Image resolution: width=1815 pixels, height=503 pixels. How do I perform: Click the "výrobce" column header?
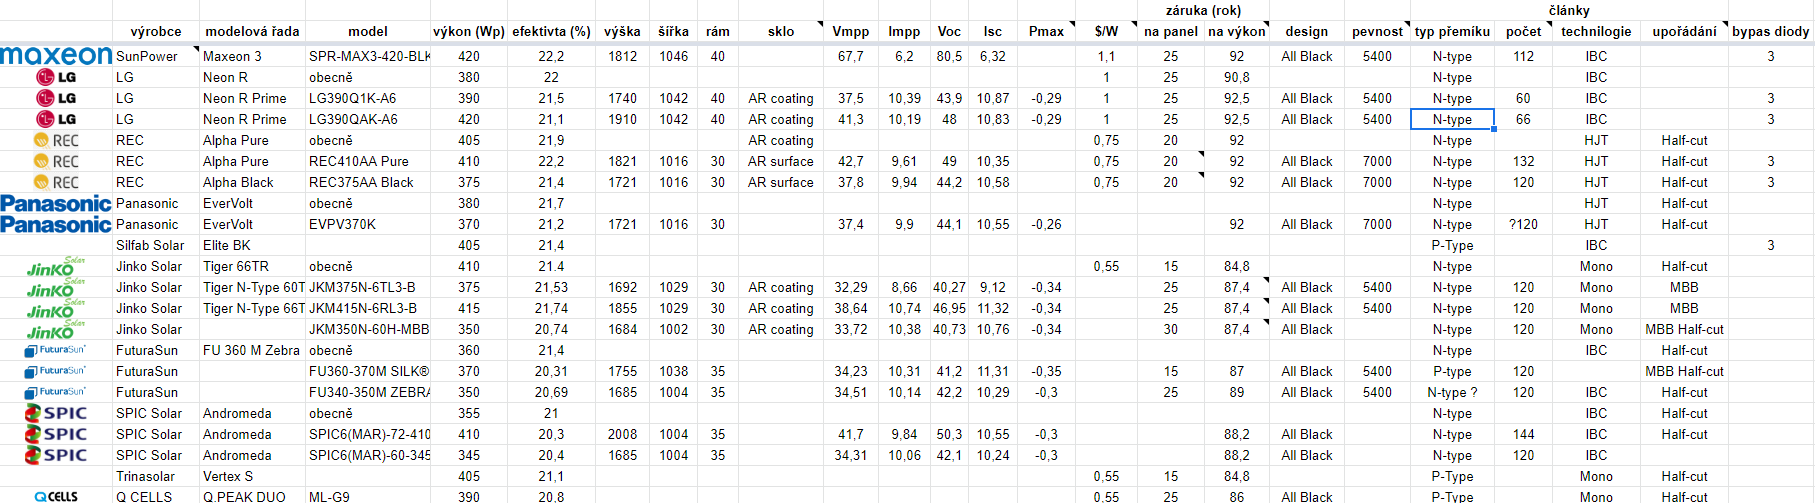click(156, 31)
